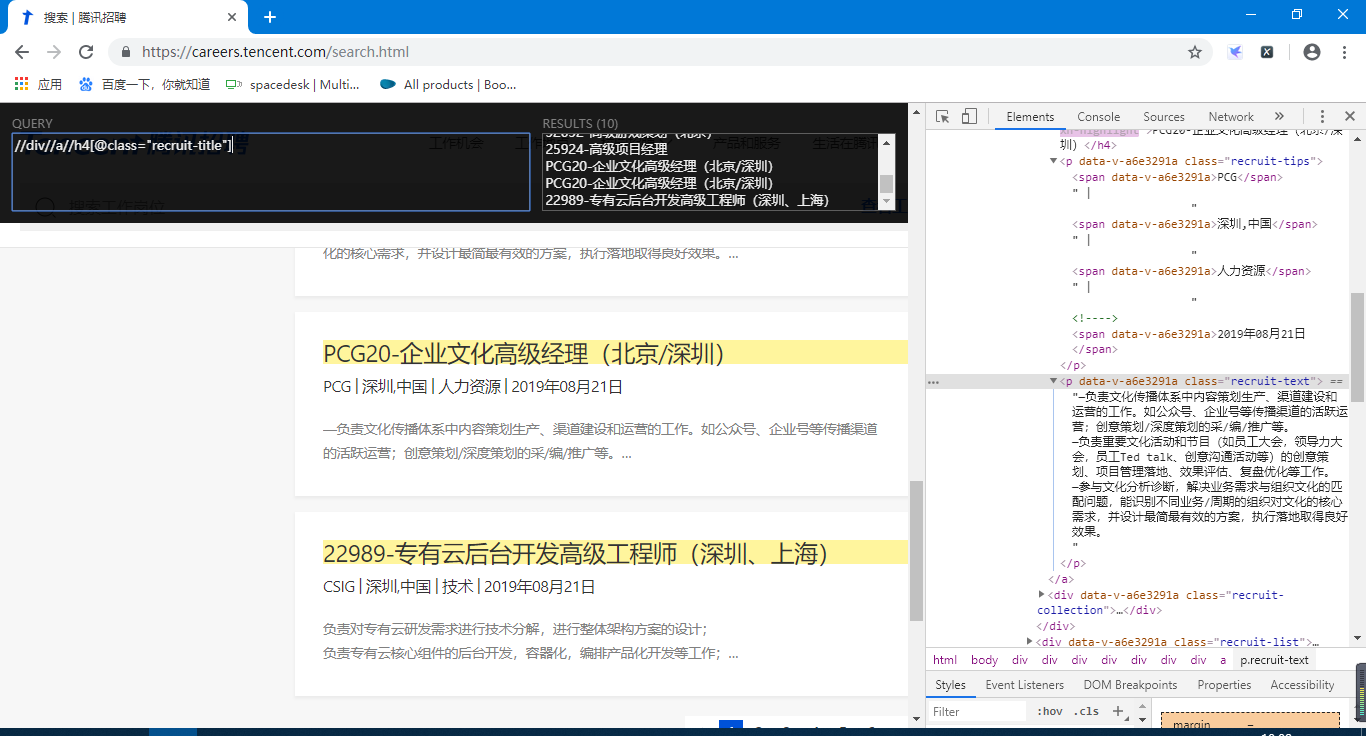Screen dimensions: 1366x736
Task: Open a new browser tab
Action: (269, 17)
